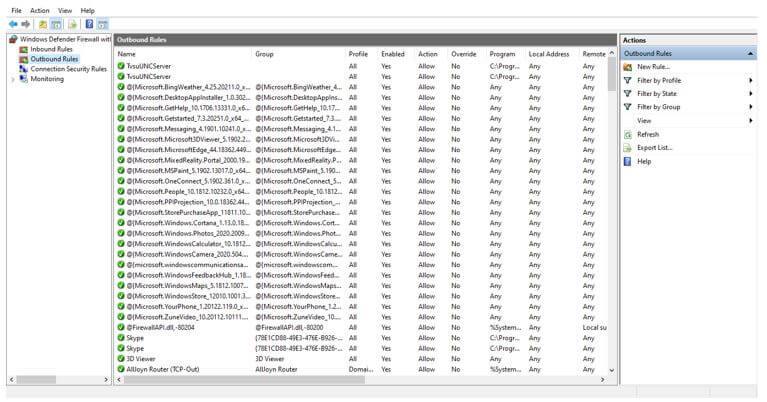Image resolution: width=767 pixels, height=402 pixels.
Task: Click the Export List icon in Actions
Action: click(x=628, y=148)
